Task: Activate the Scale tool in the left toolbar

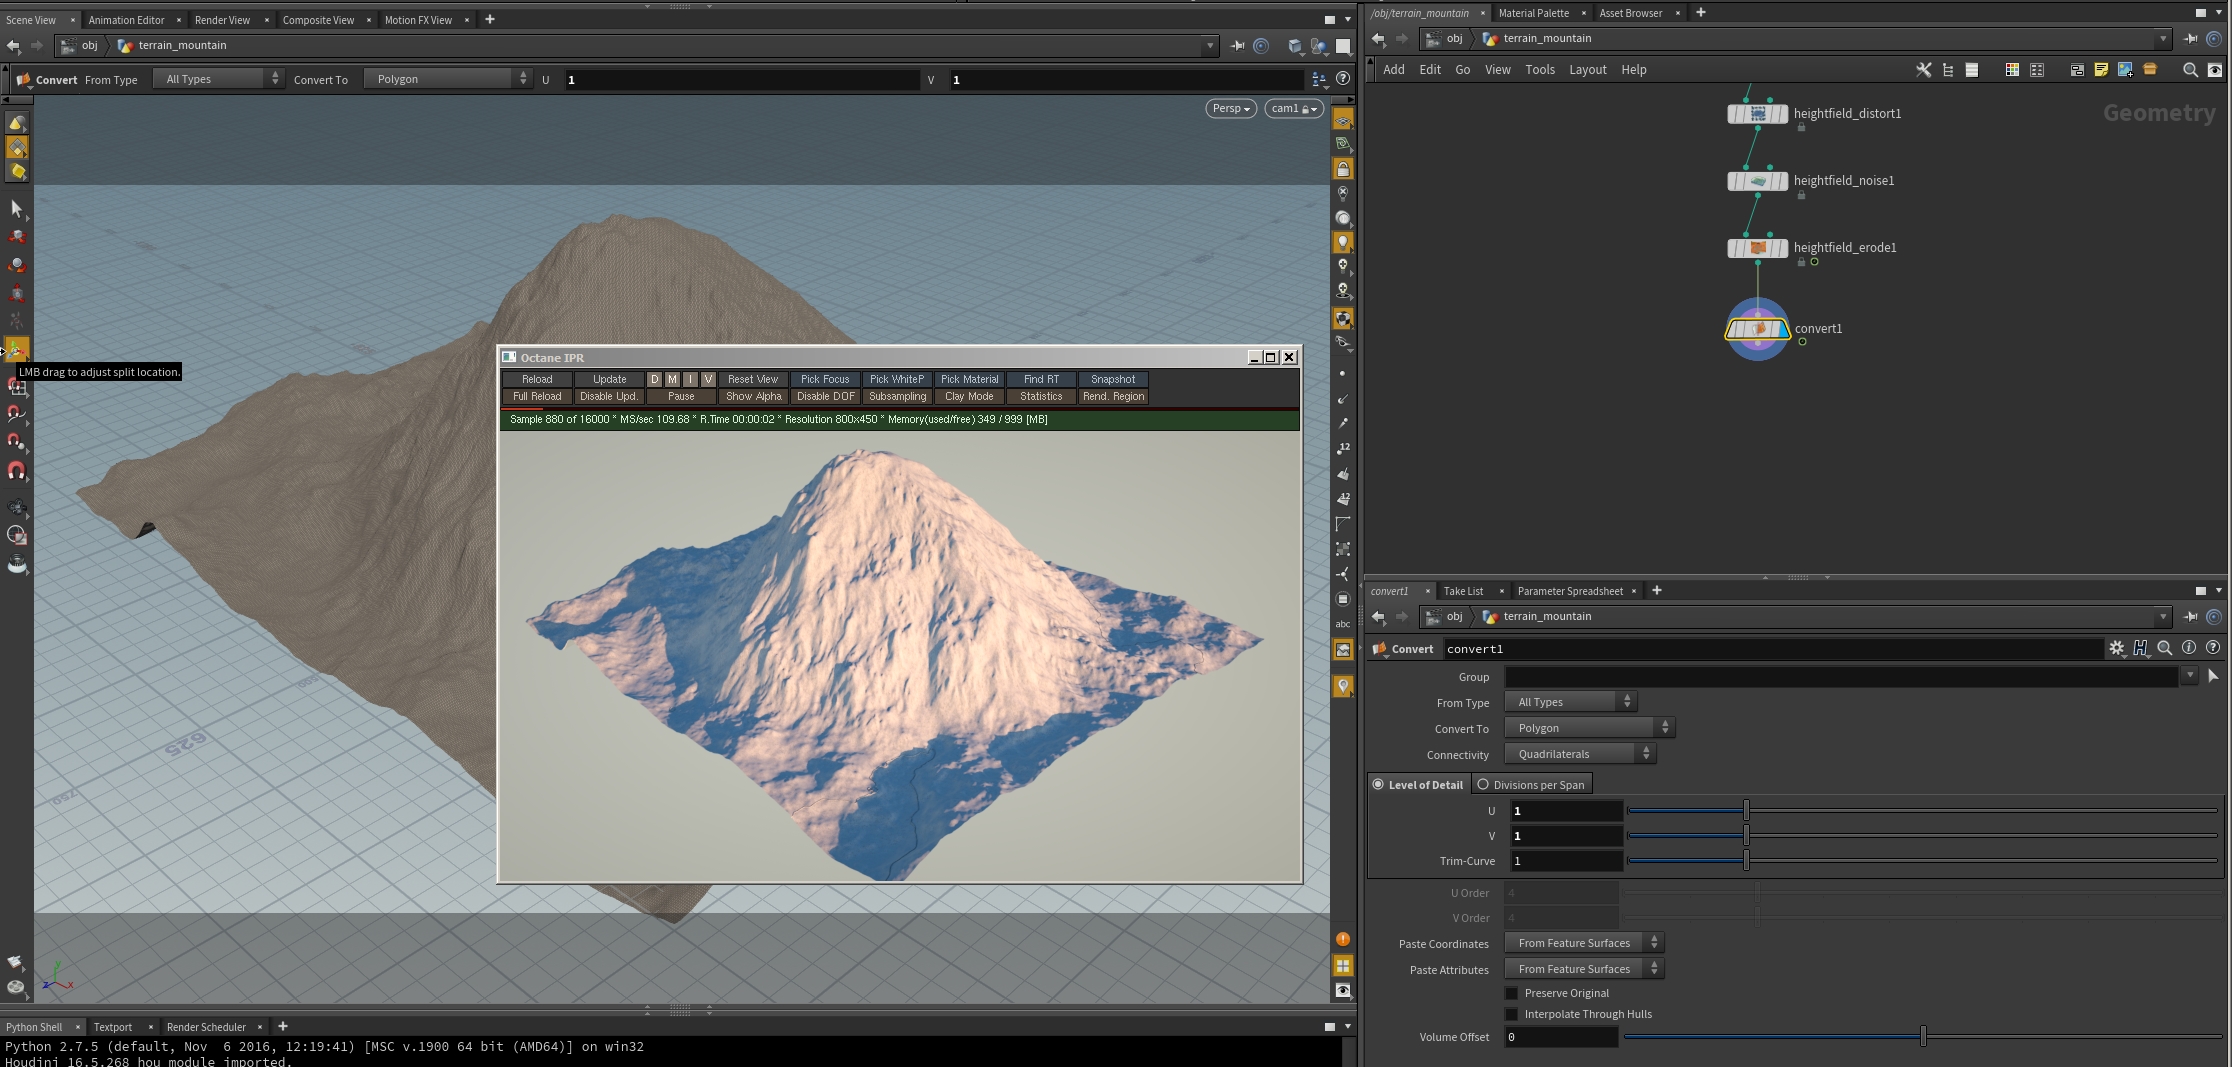Action: pos(16,294)
